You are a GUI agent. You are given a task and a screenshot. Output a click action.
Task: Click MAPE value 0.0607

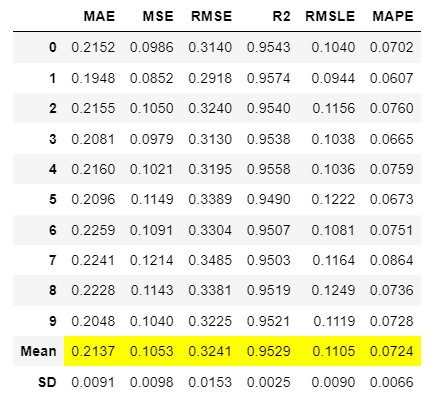pyautogui.click(x=392, y=78)
